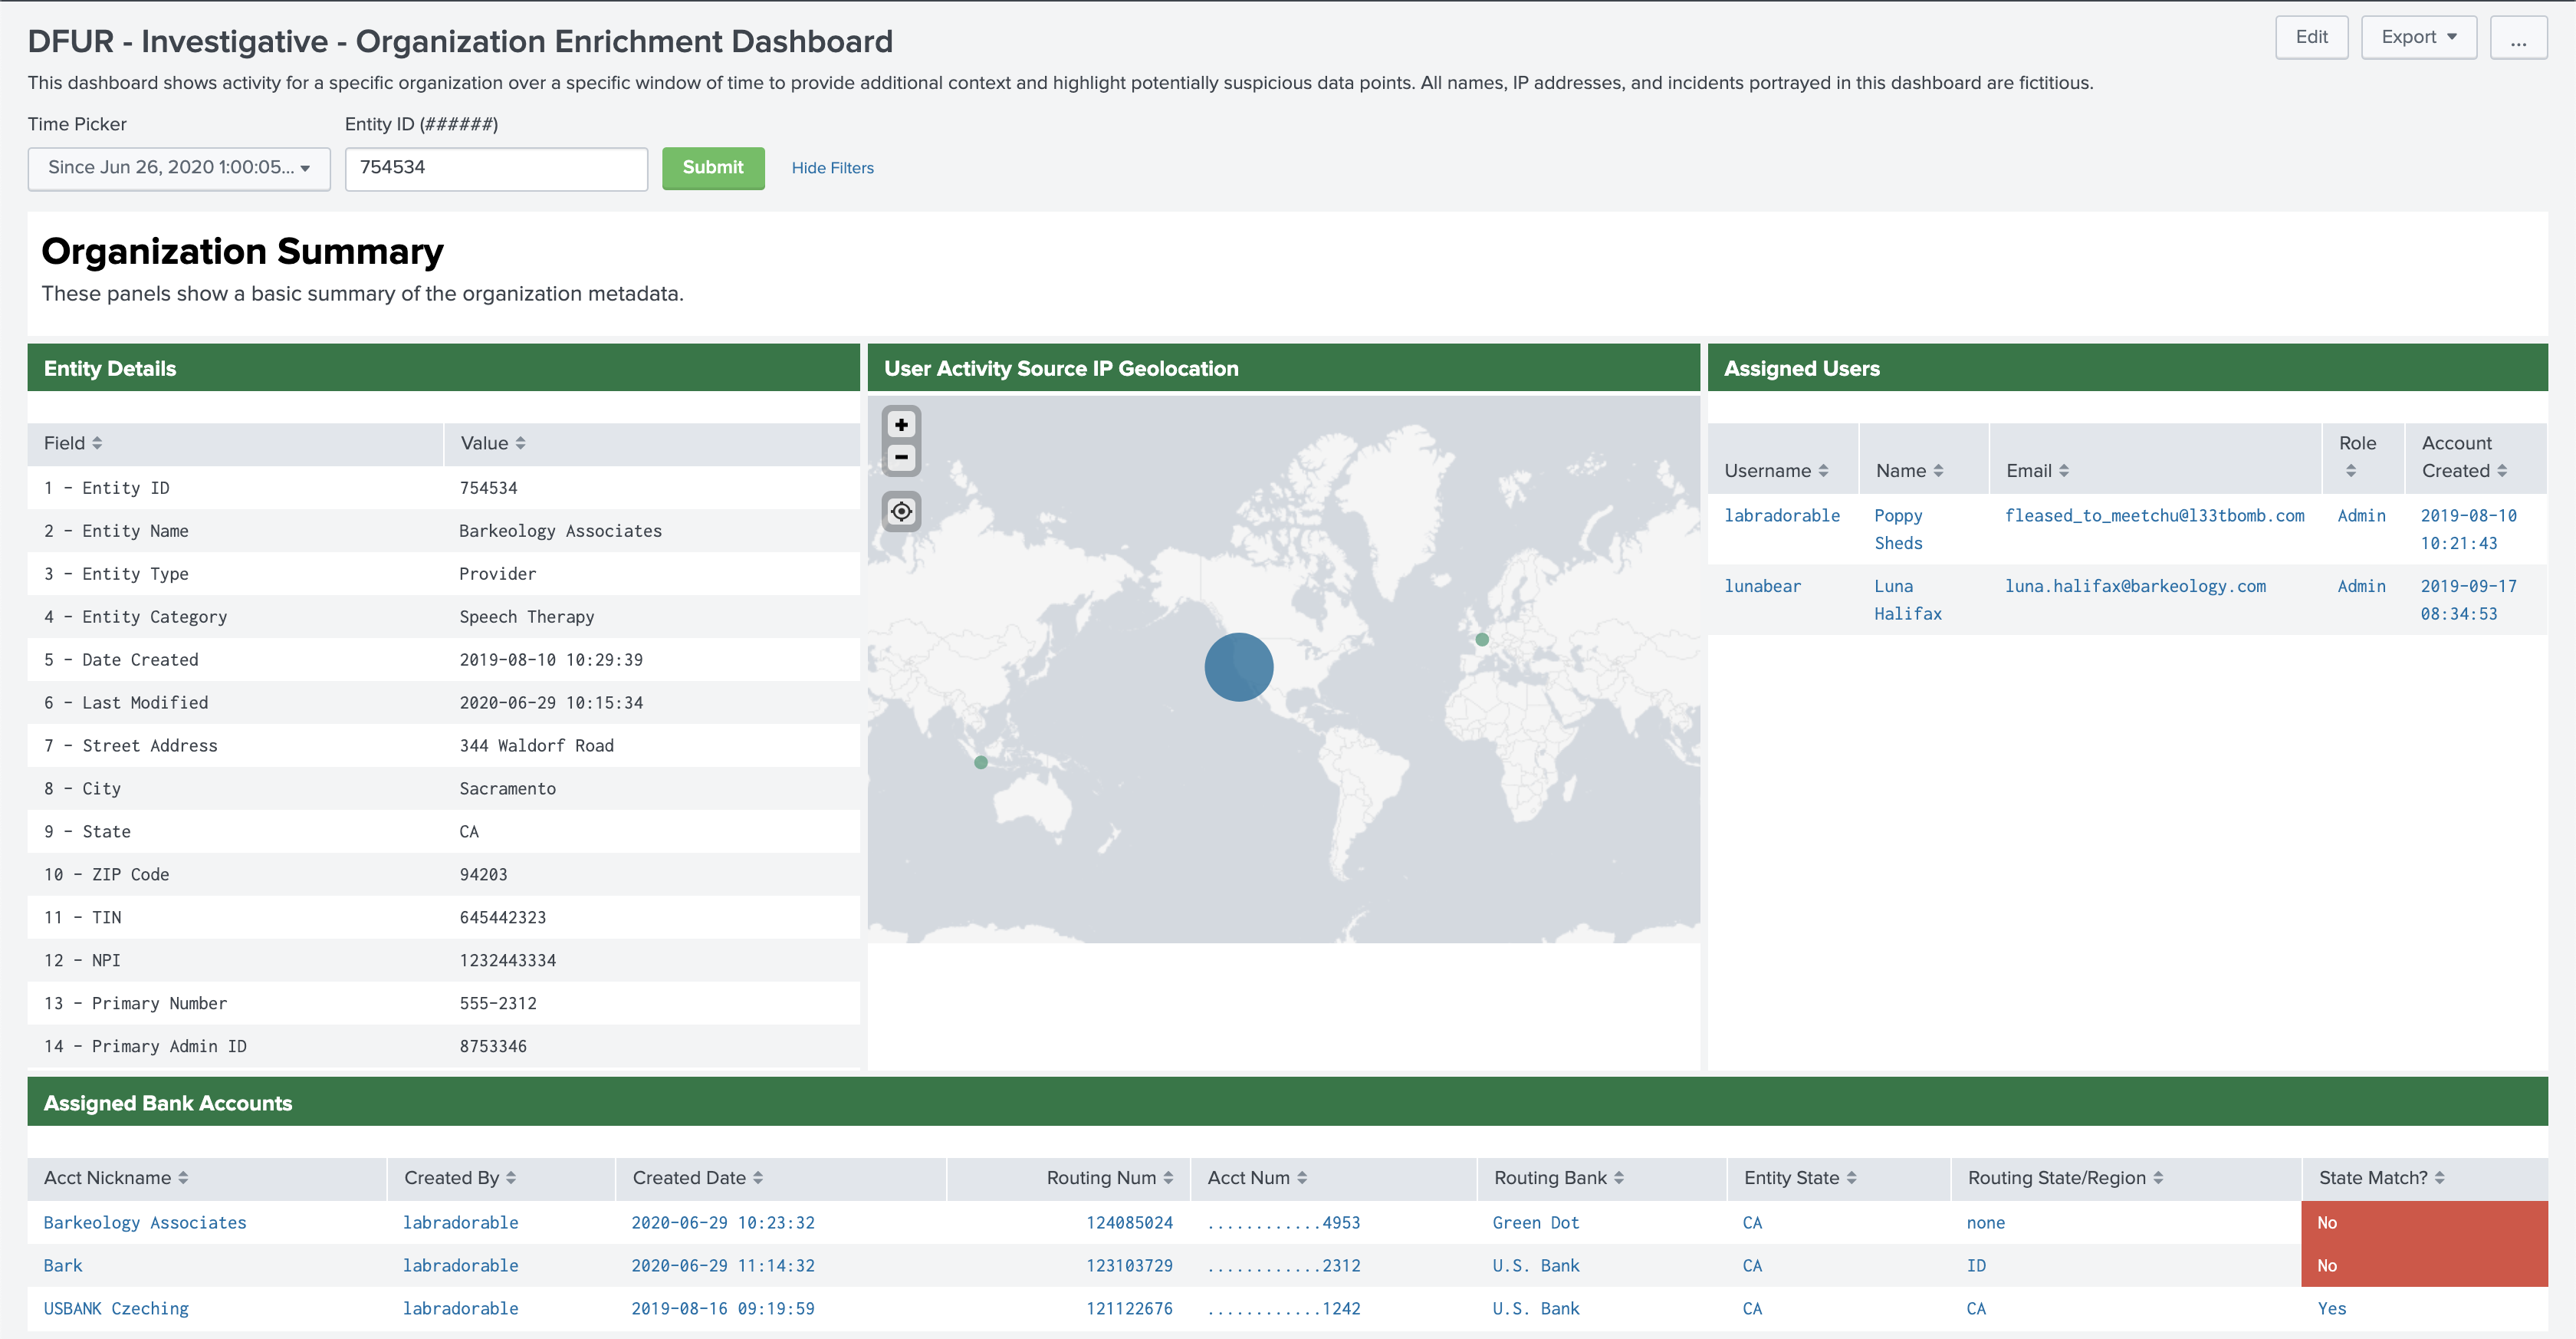The height and width of the screenshot is (1339, 2576).
Task: Click Luna Halifax name link
Action: (x=1907, y=600)
